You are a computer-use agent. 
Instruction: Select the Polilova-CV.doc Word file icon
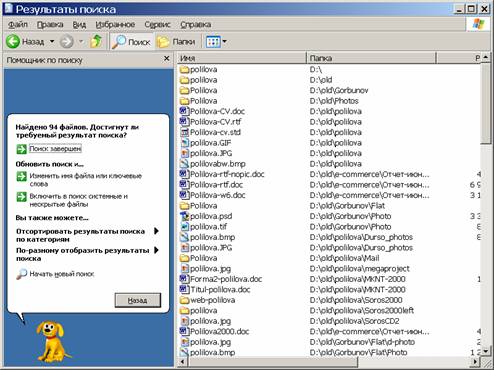[x=184, y=111]
